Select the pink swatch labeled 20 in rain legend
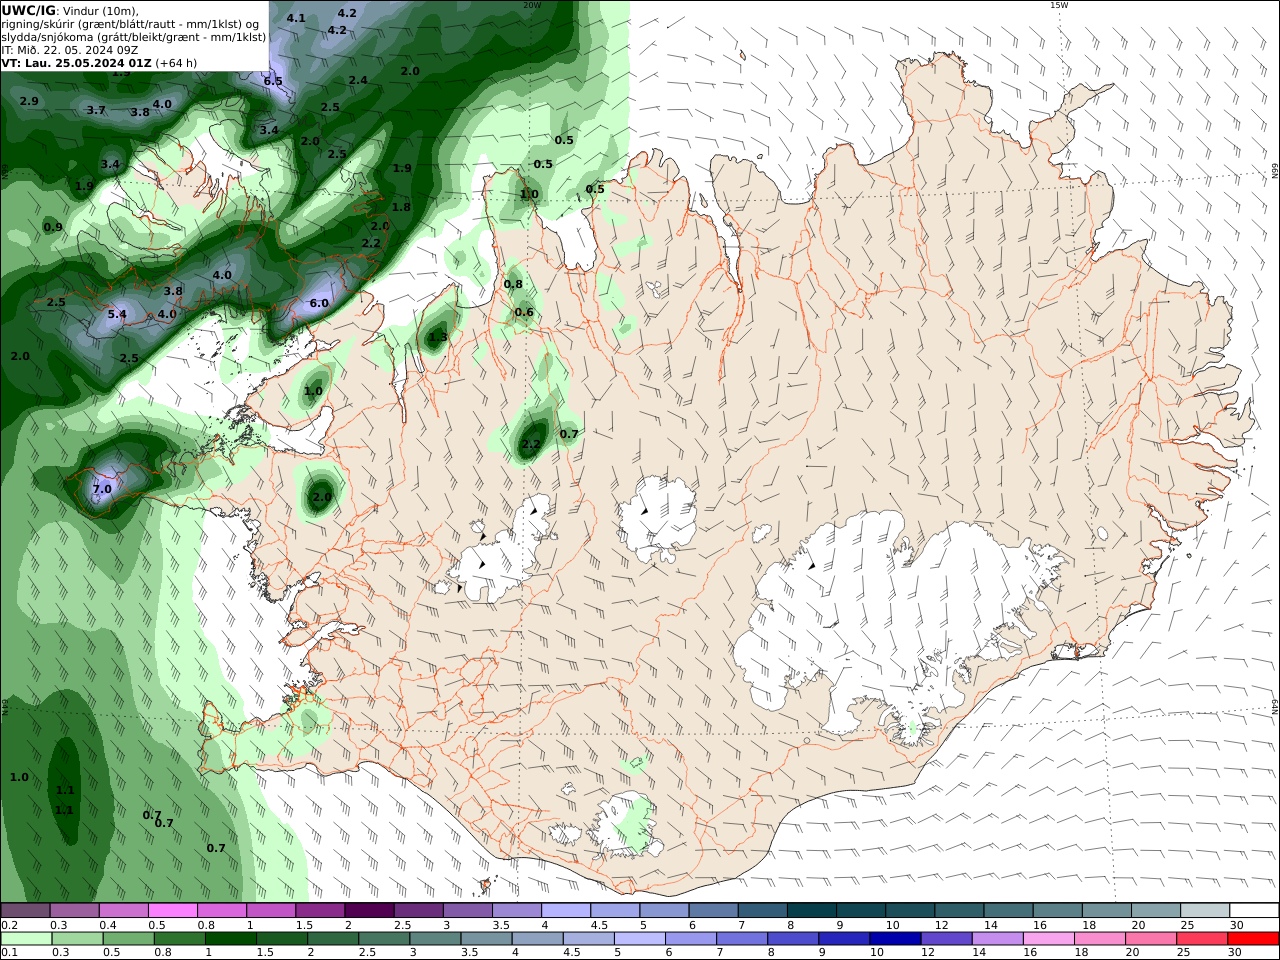This screenshot has height=960, width=1280. 1152,939
